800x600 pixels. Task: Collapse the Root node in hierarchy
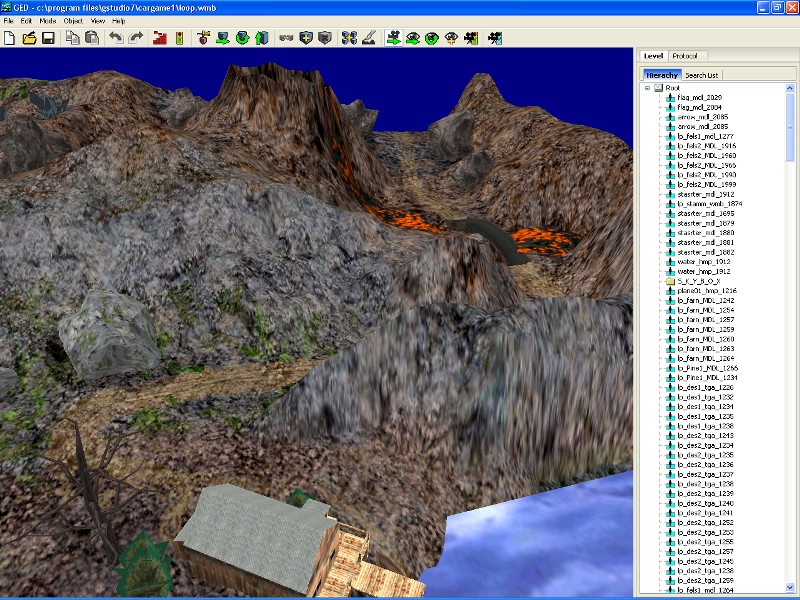[647, 88]
